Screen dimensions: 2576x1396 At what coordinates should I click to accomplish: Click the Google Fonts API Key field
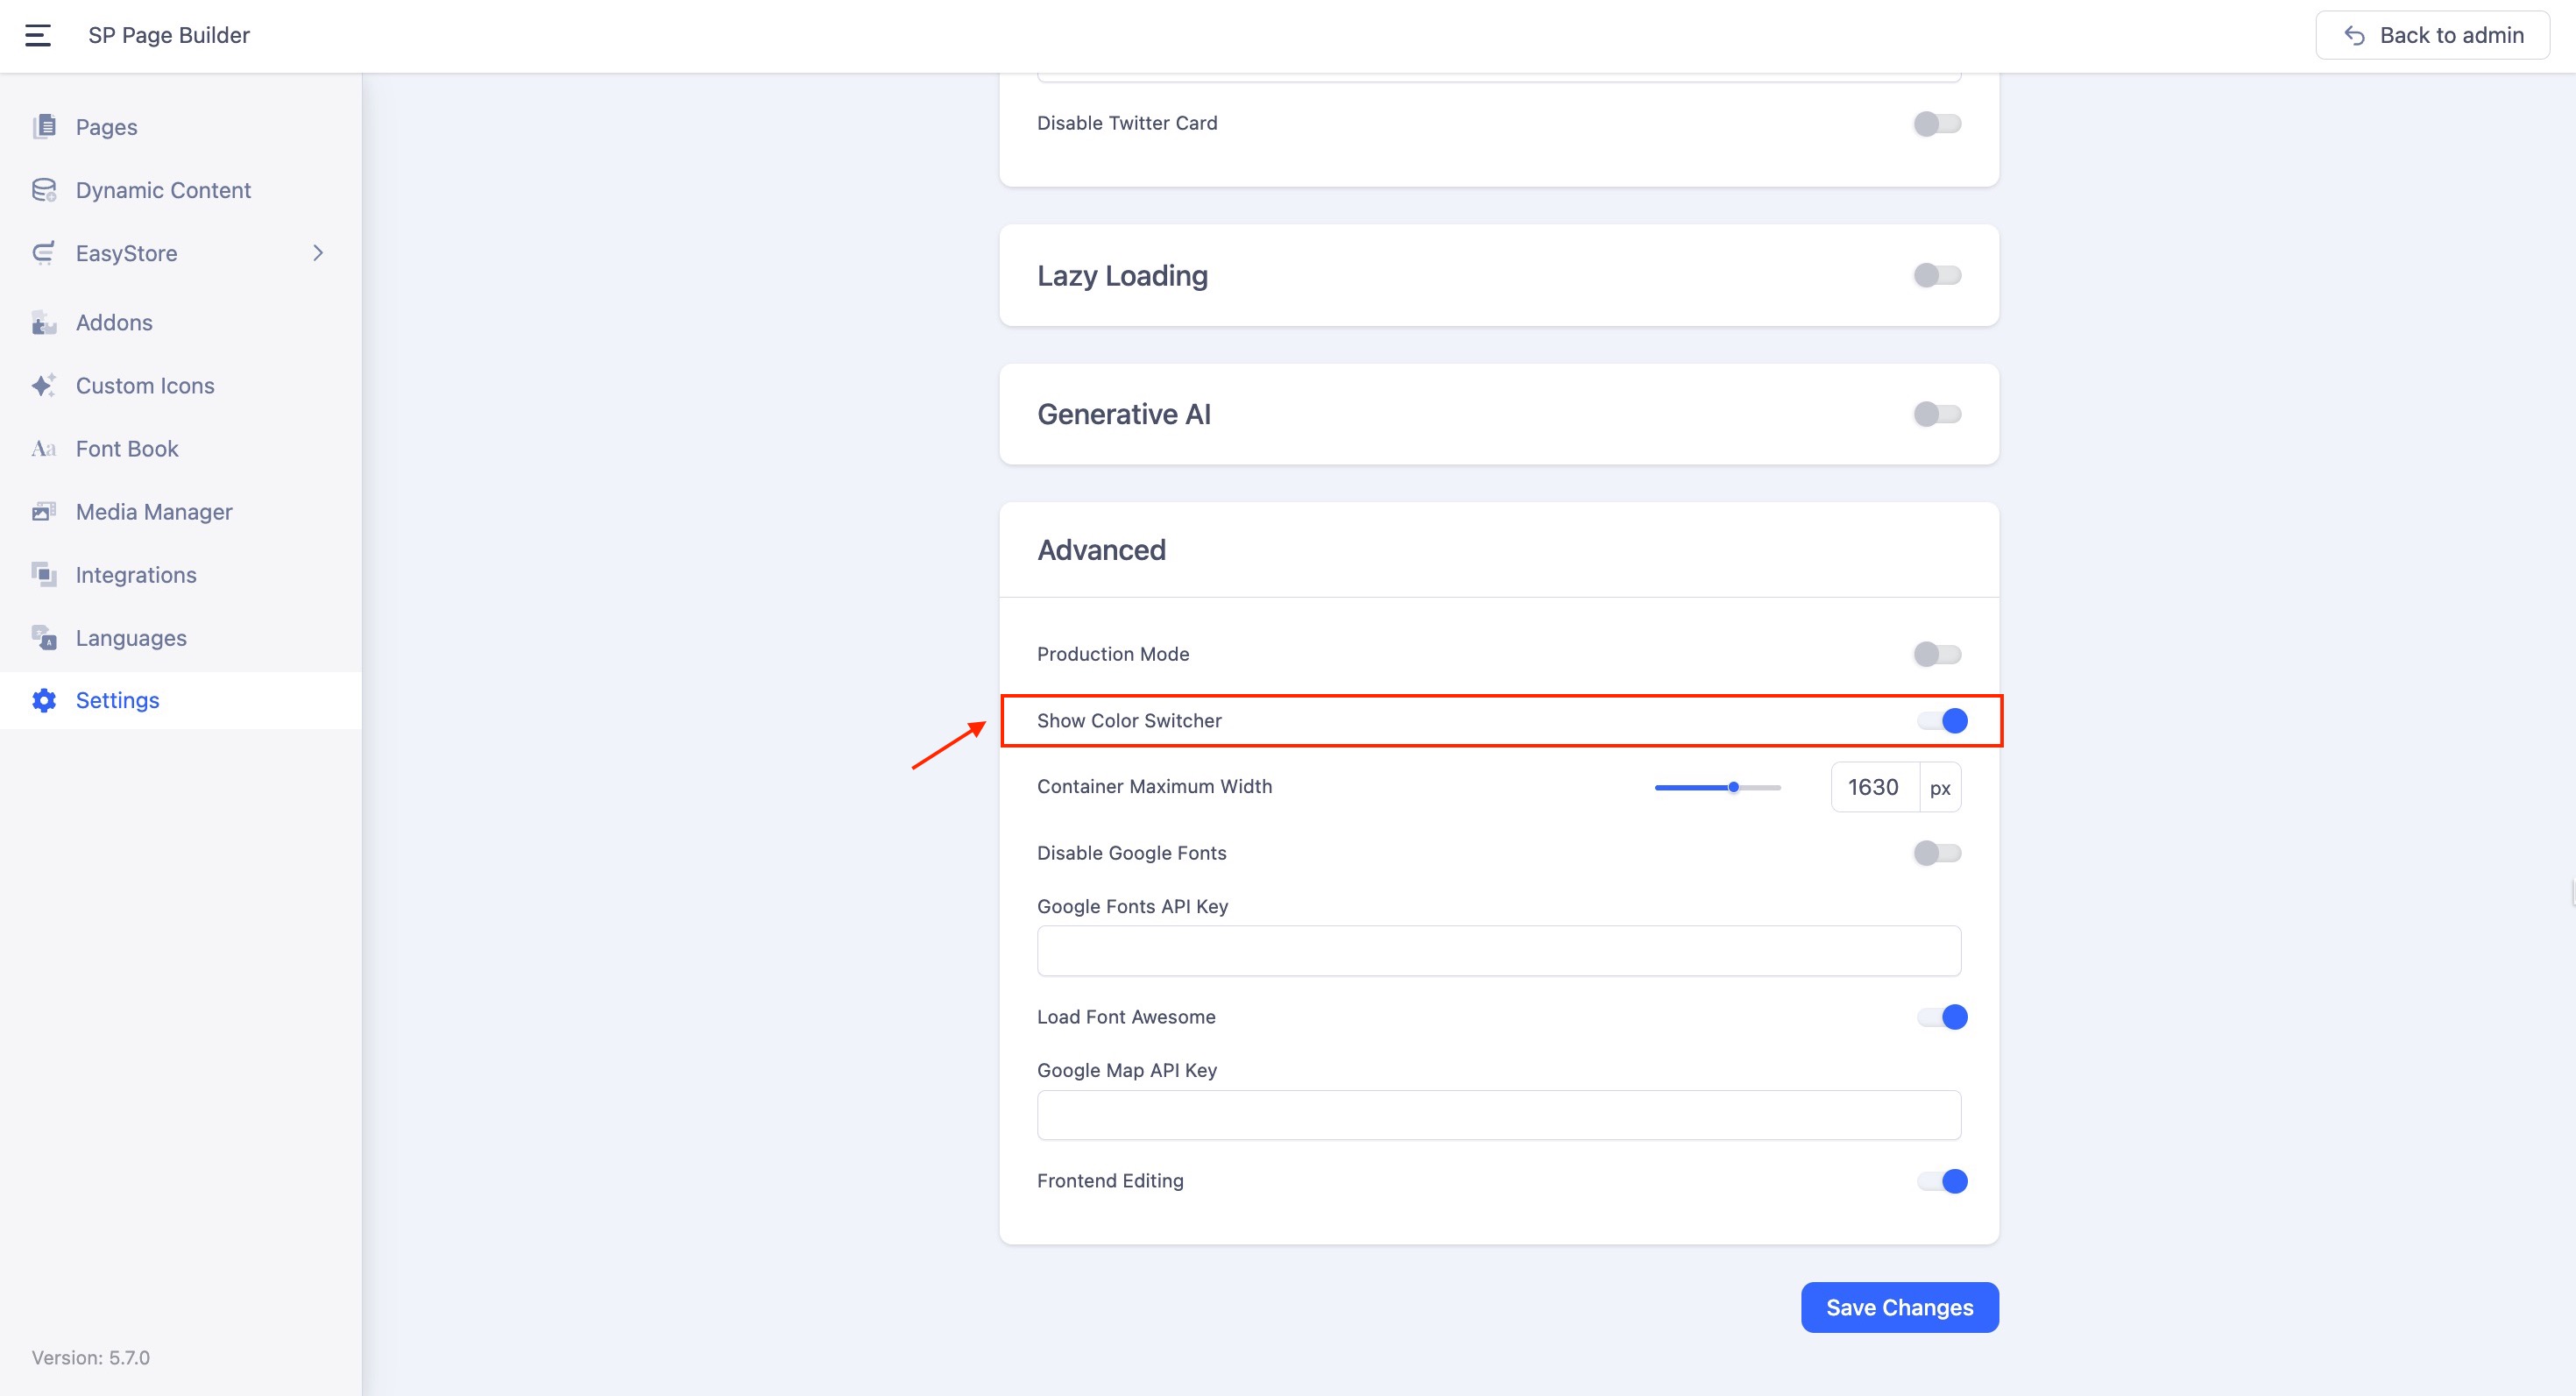[1498, 951]
